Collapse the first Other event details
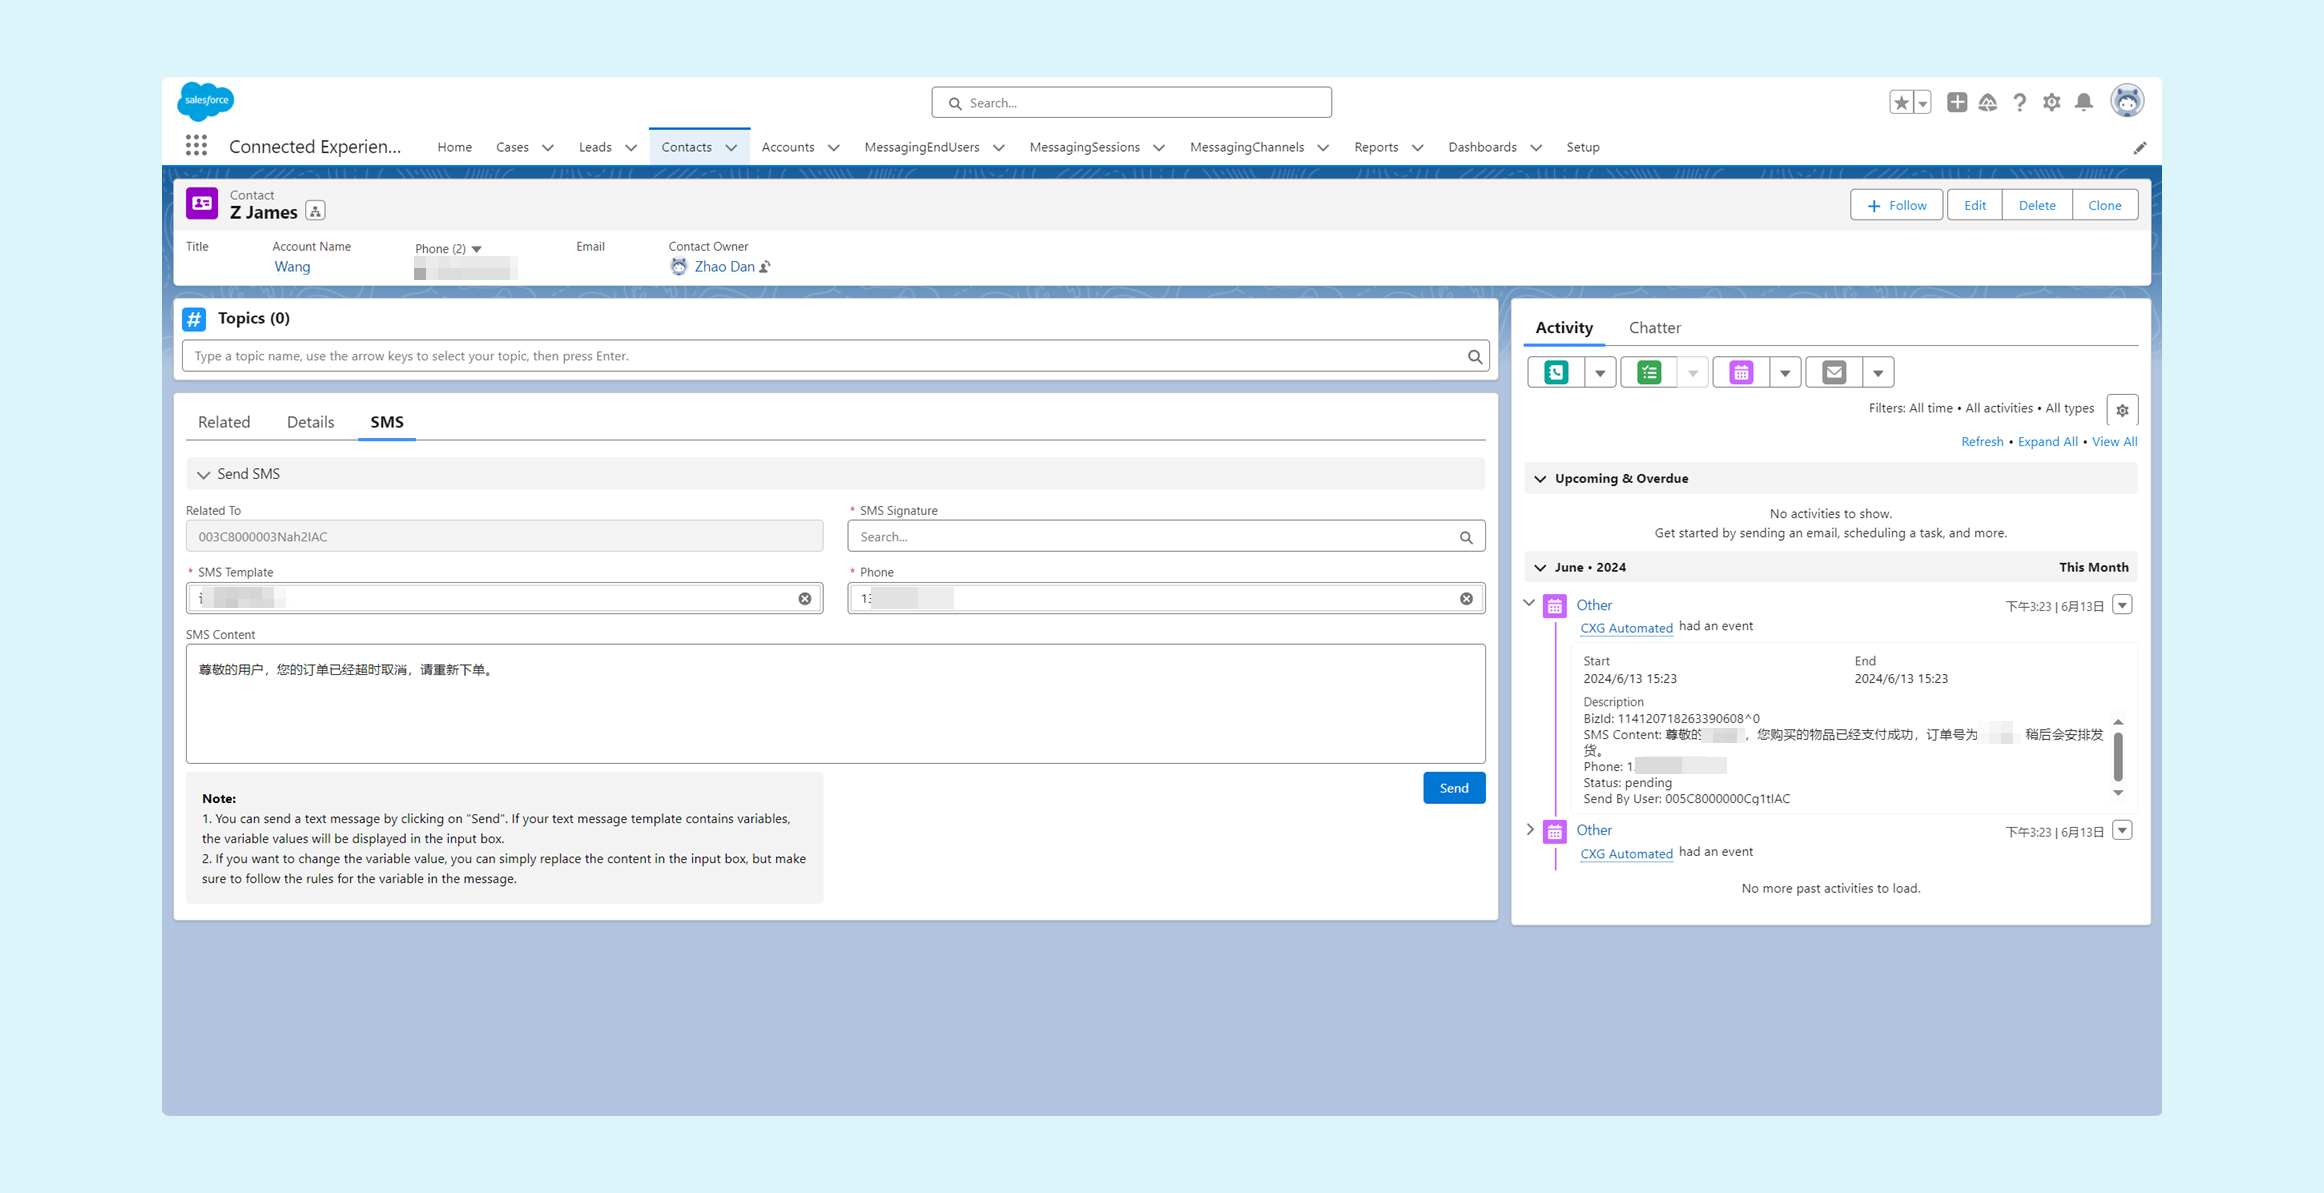2324x1193 pixels. (x=1530, y=603)
